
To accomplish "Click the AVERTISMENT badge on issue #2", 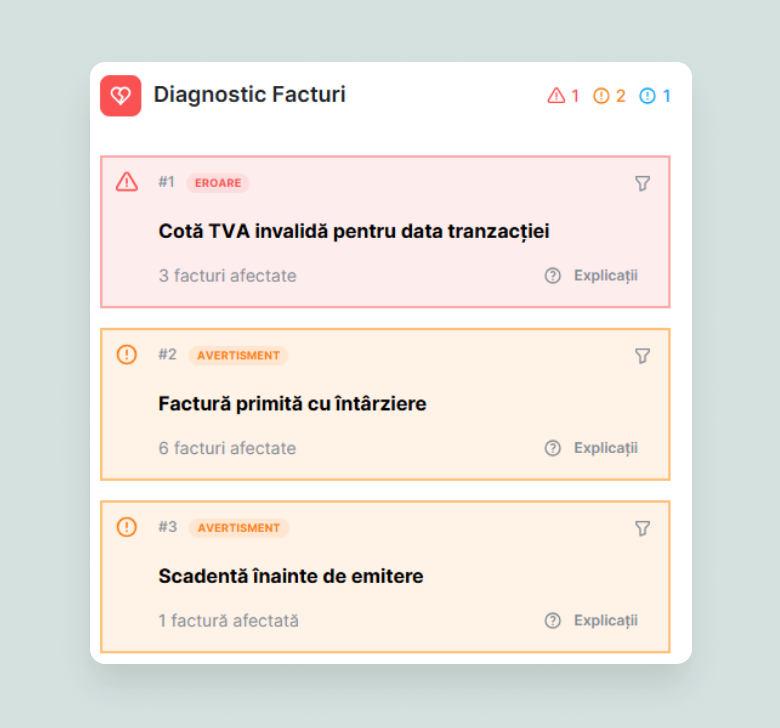I will coord(238,355).
